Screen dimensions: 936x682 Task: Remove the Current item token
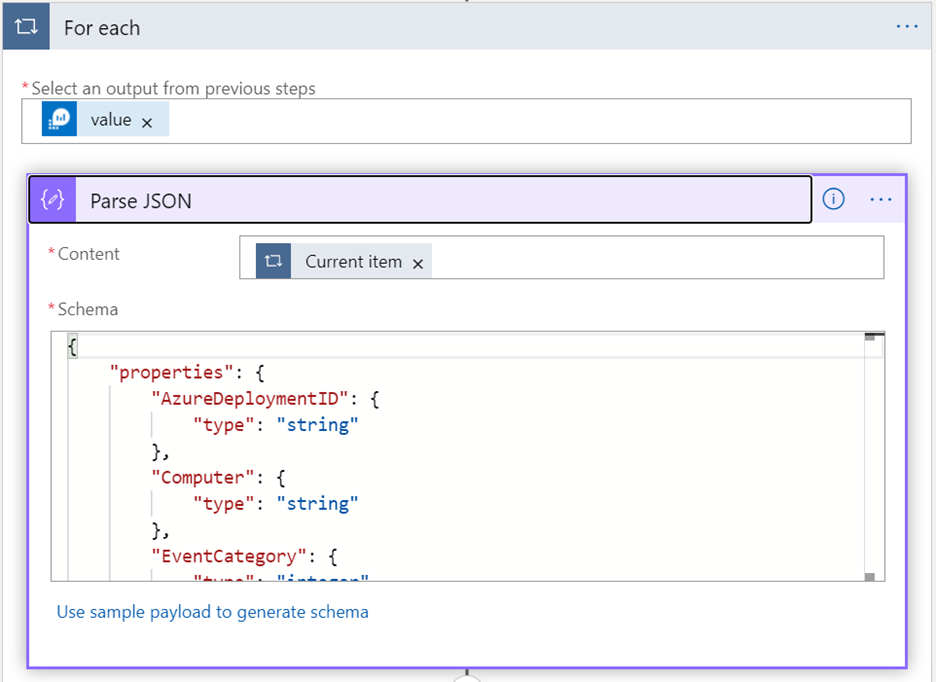pyautogui.click(x=418, y=263)
